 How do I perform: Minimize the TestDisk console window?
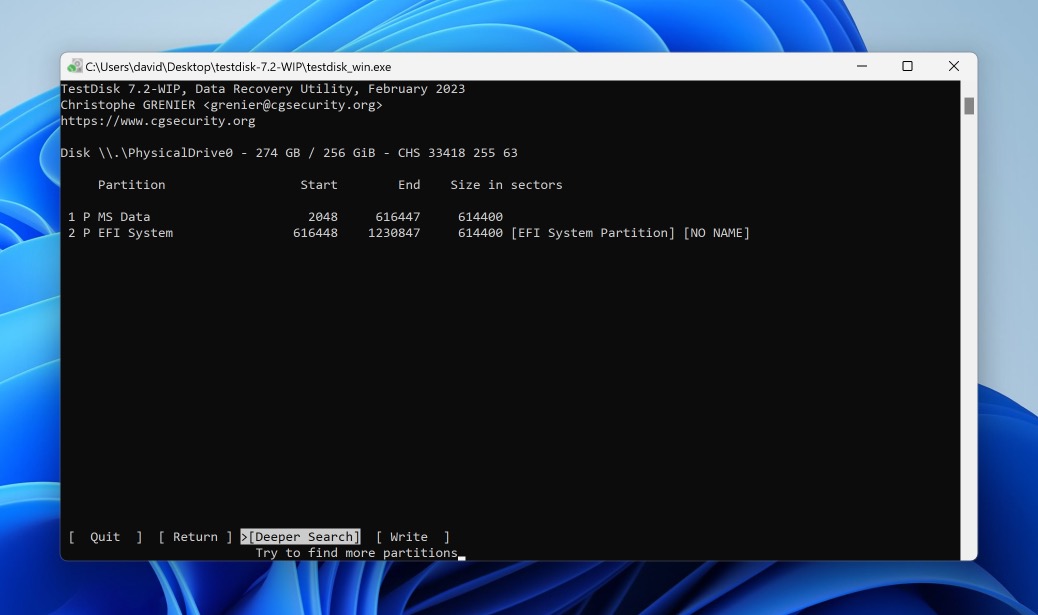coord(861,66)
